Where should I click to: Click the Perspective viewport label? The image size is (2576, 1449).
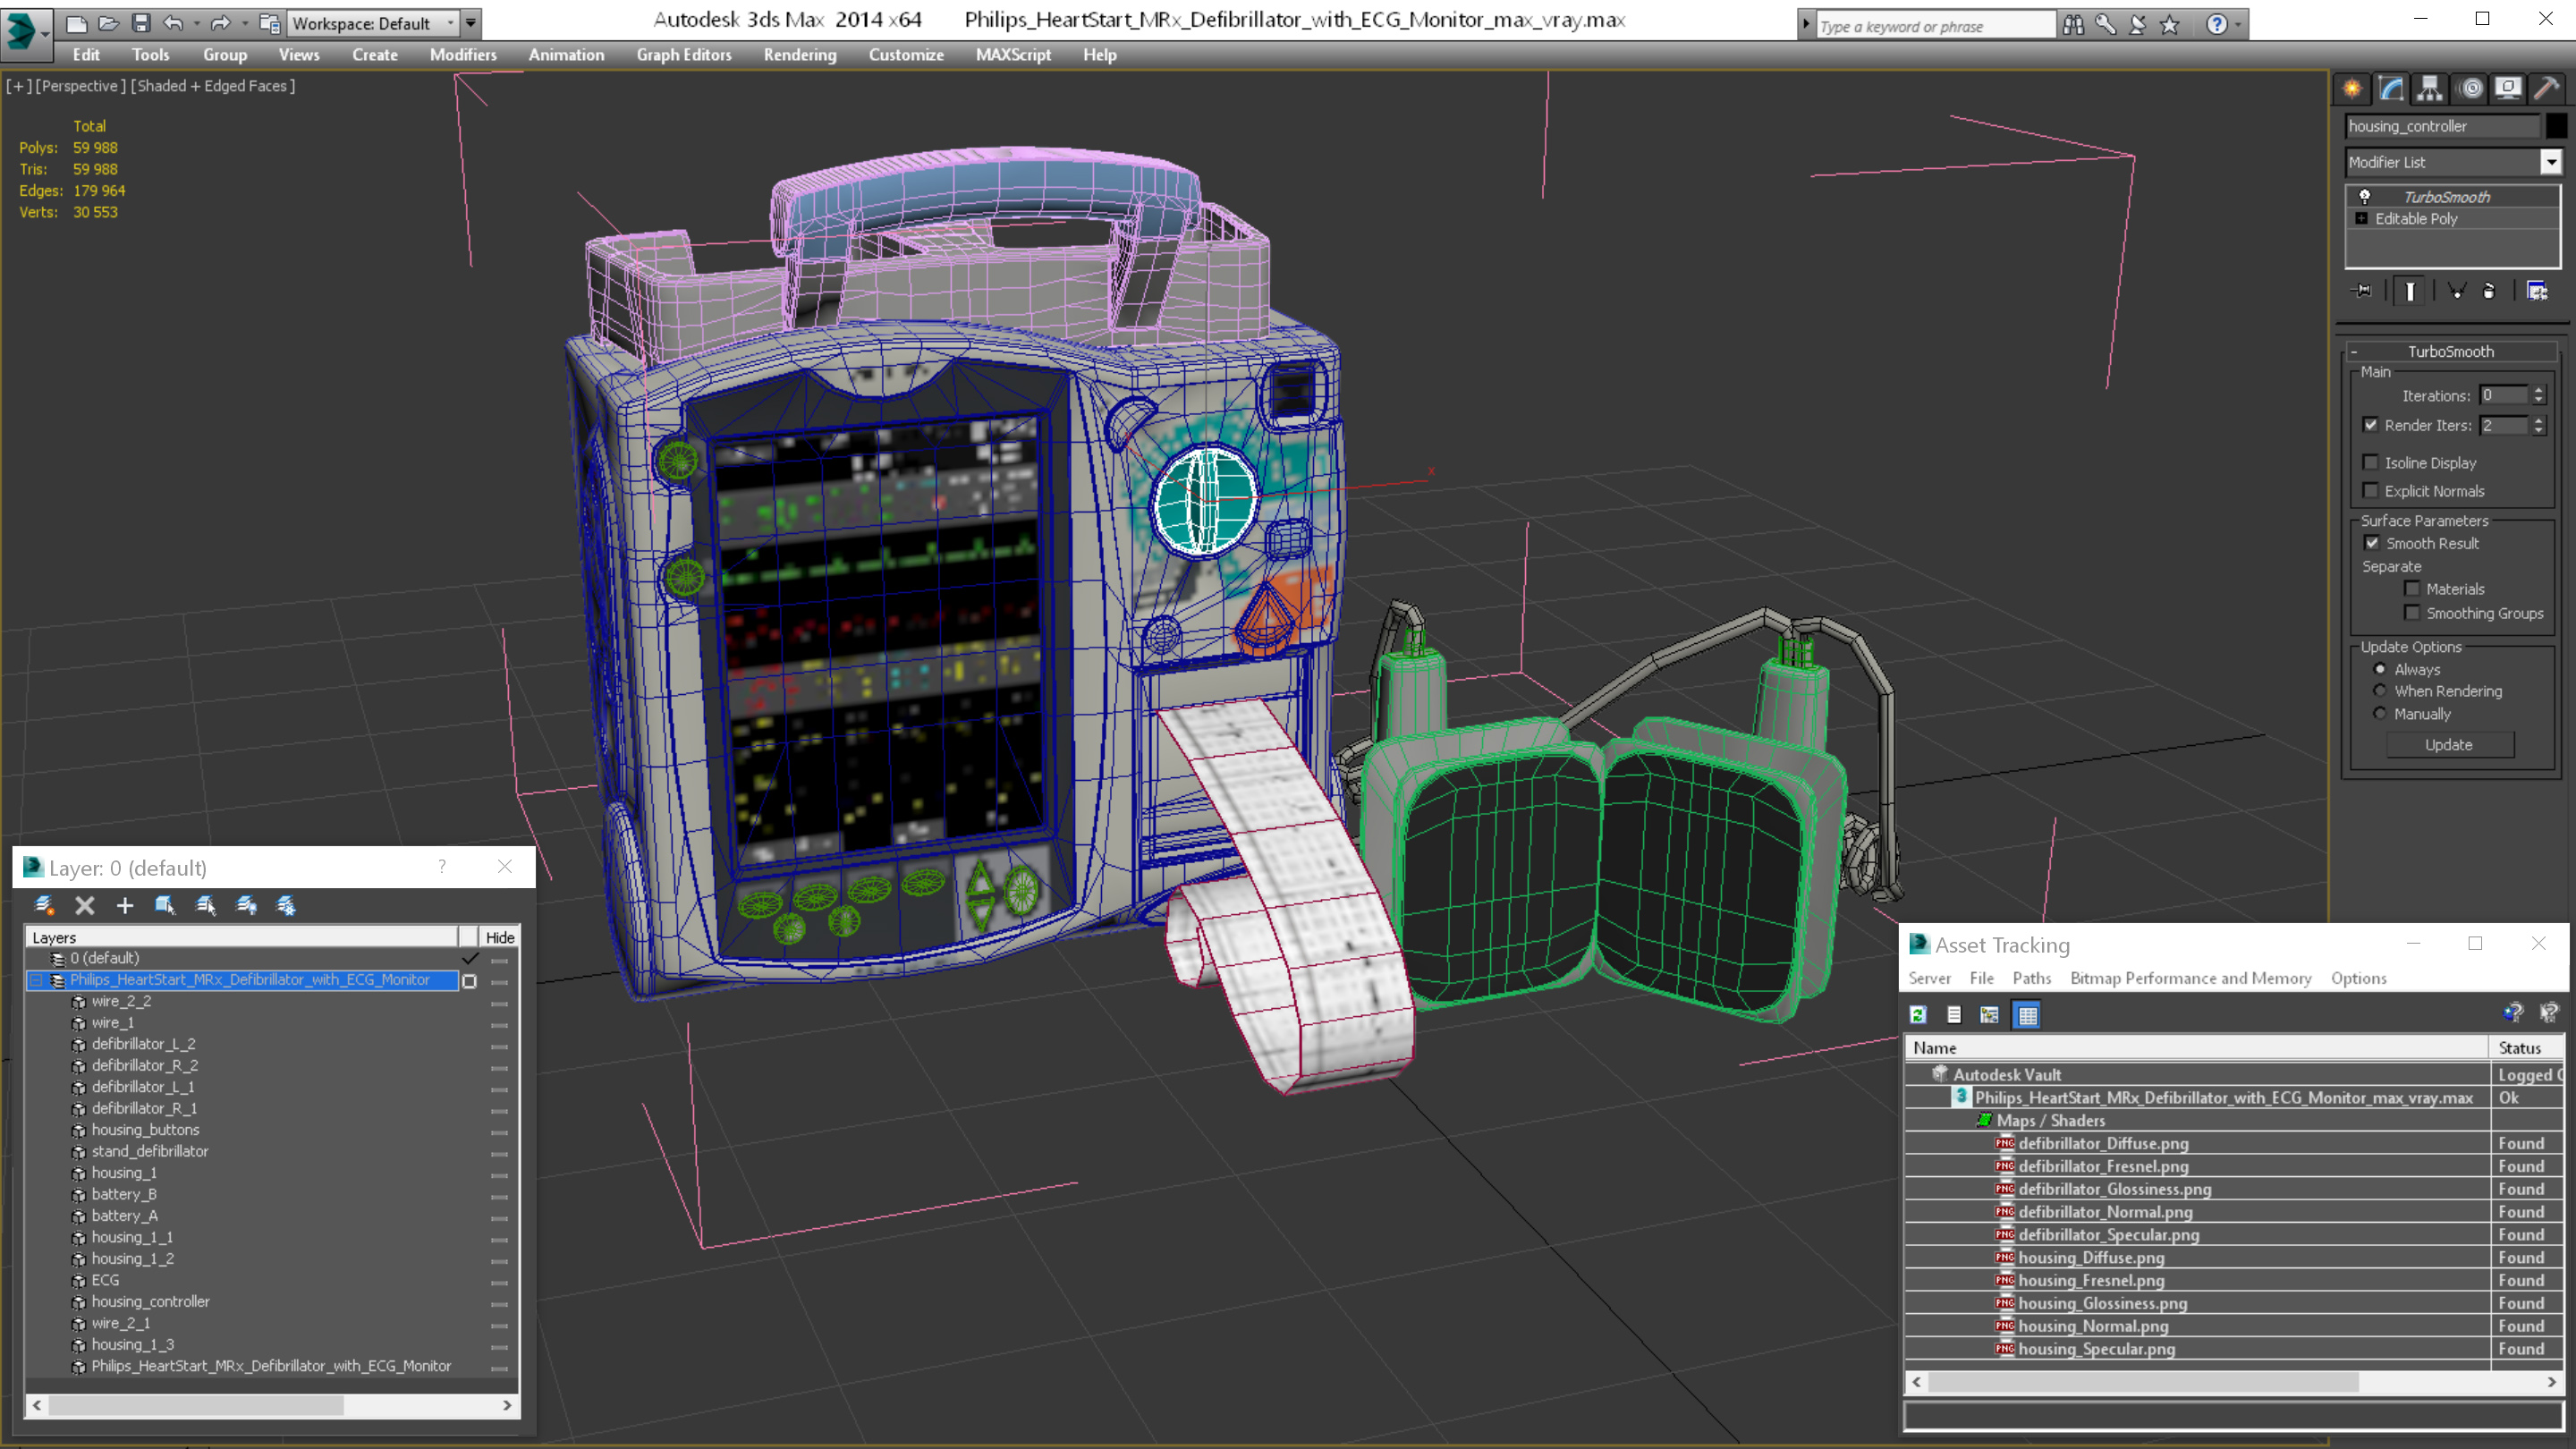80,86
